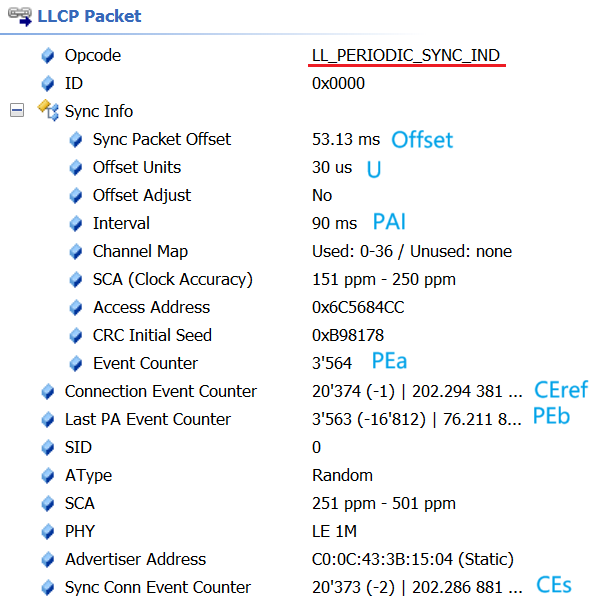The width and height of the screenshot is (606, 597).
Task: Click the diamond icon beside Offset Units
Action: click(x=76, y=168)
